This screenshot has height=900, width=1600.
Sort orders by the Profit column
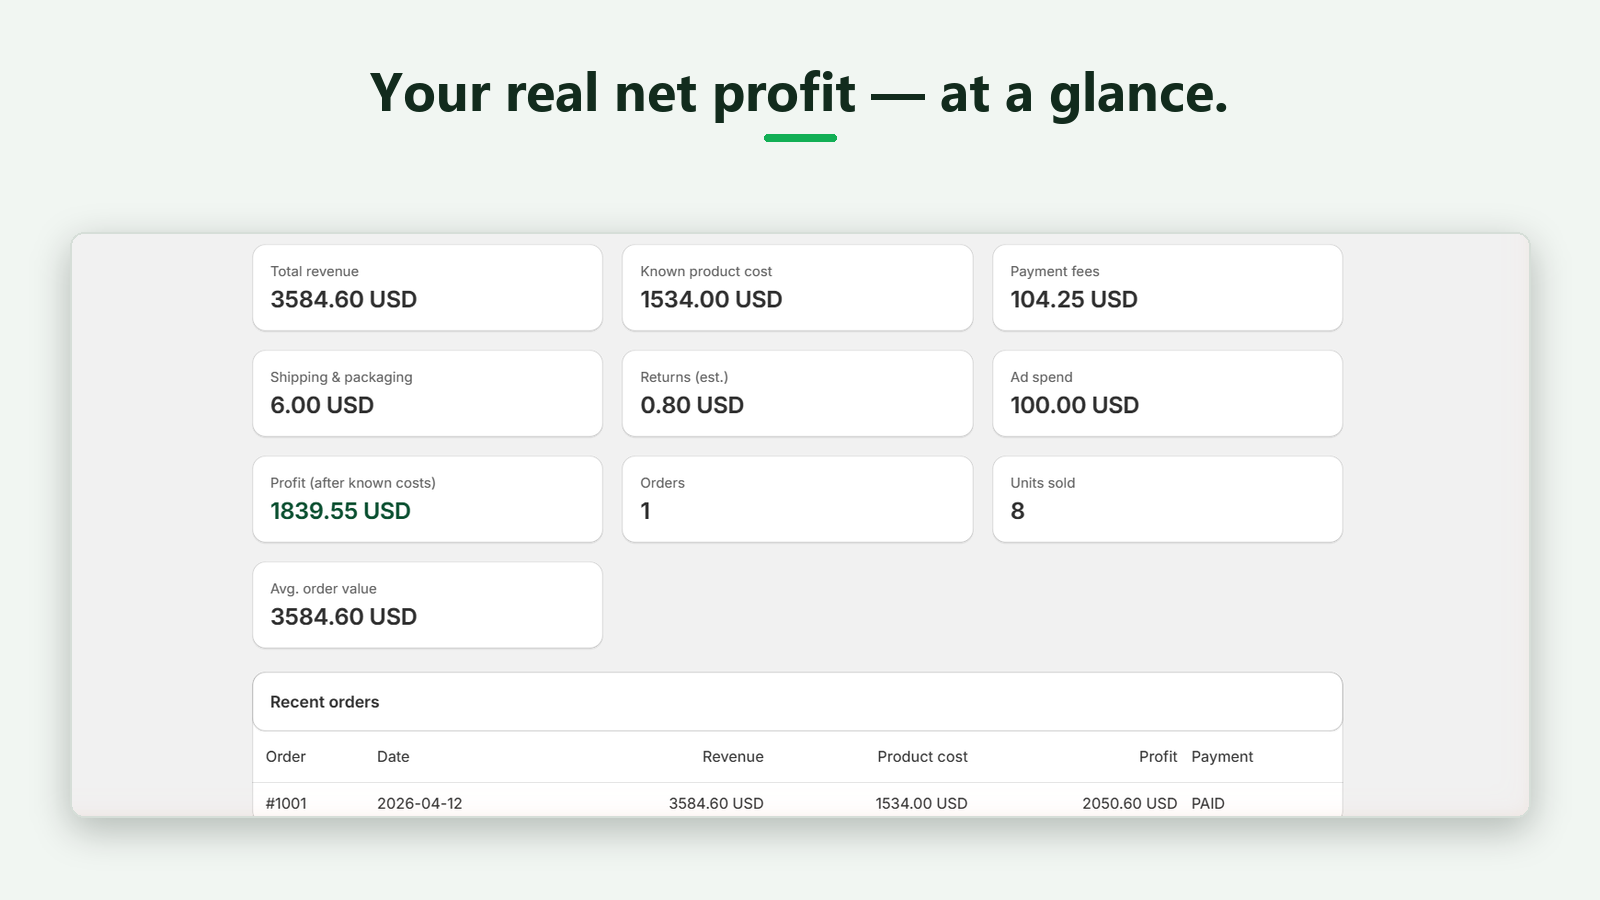pyautogui.click(x=1158, y=757)
